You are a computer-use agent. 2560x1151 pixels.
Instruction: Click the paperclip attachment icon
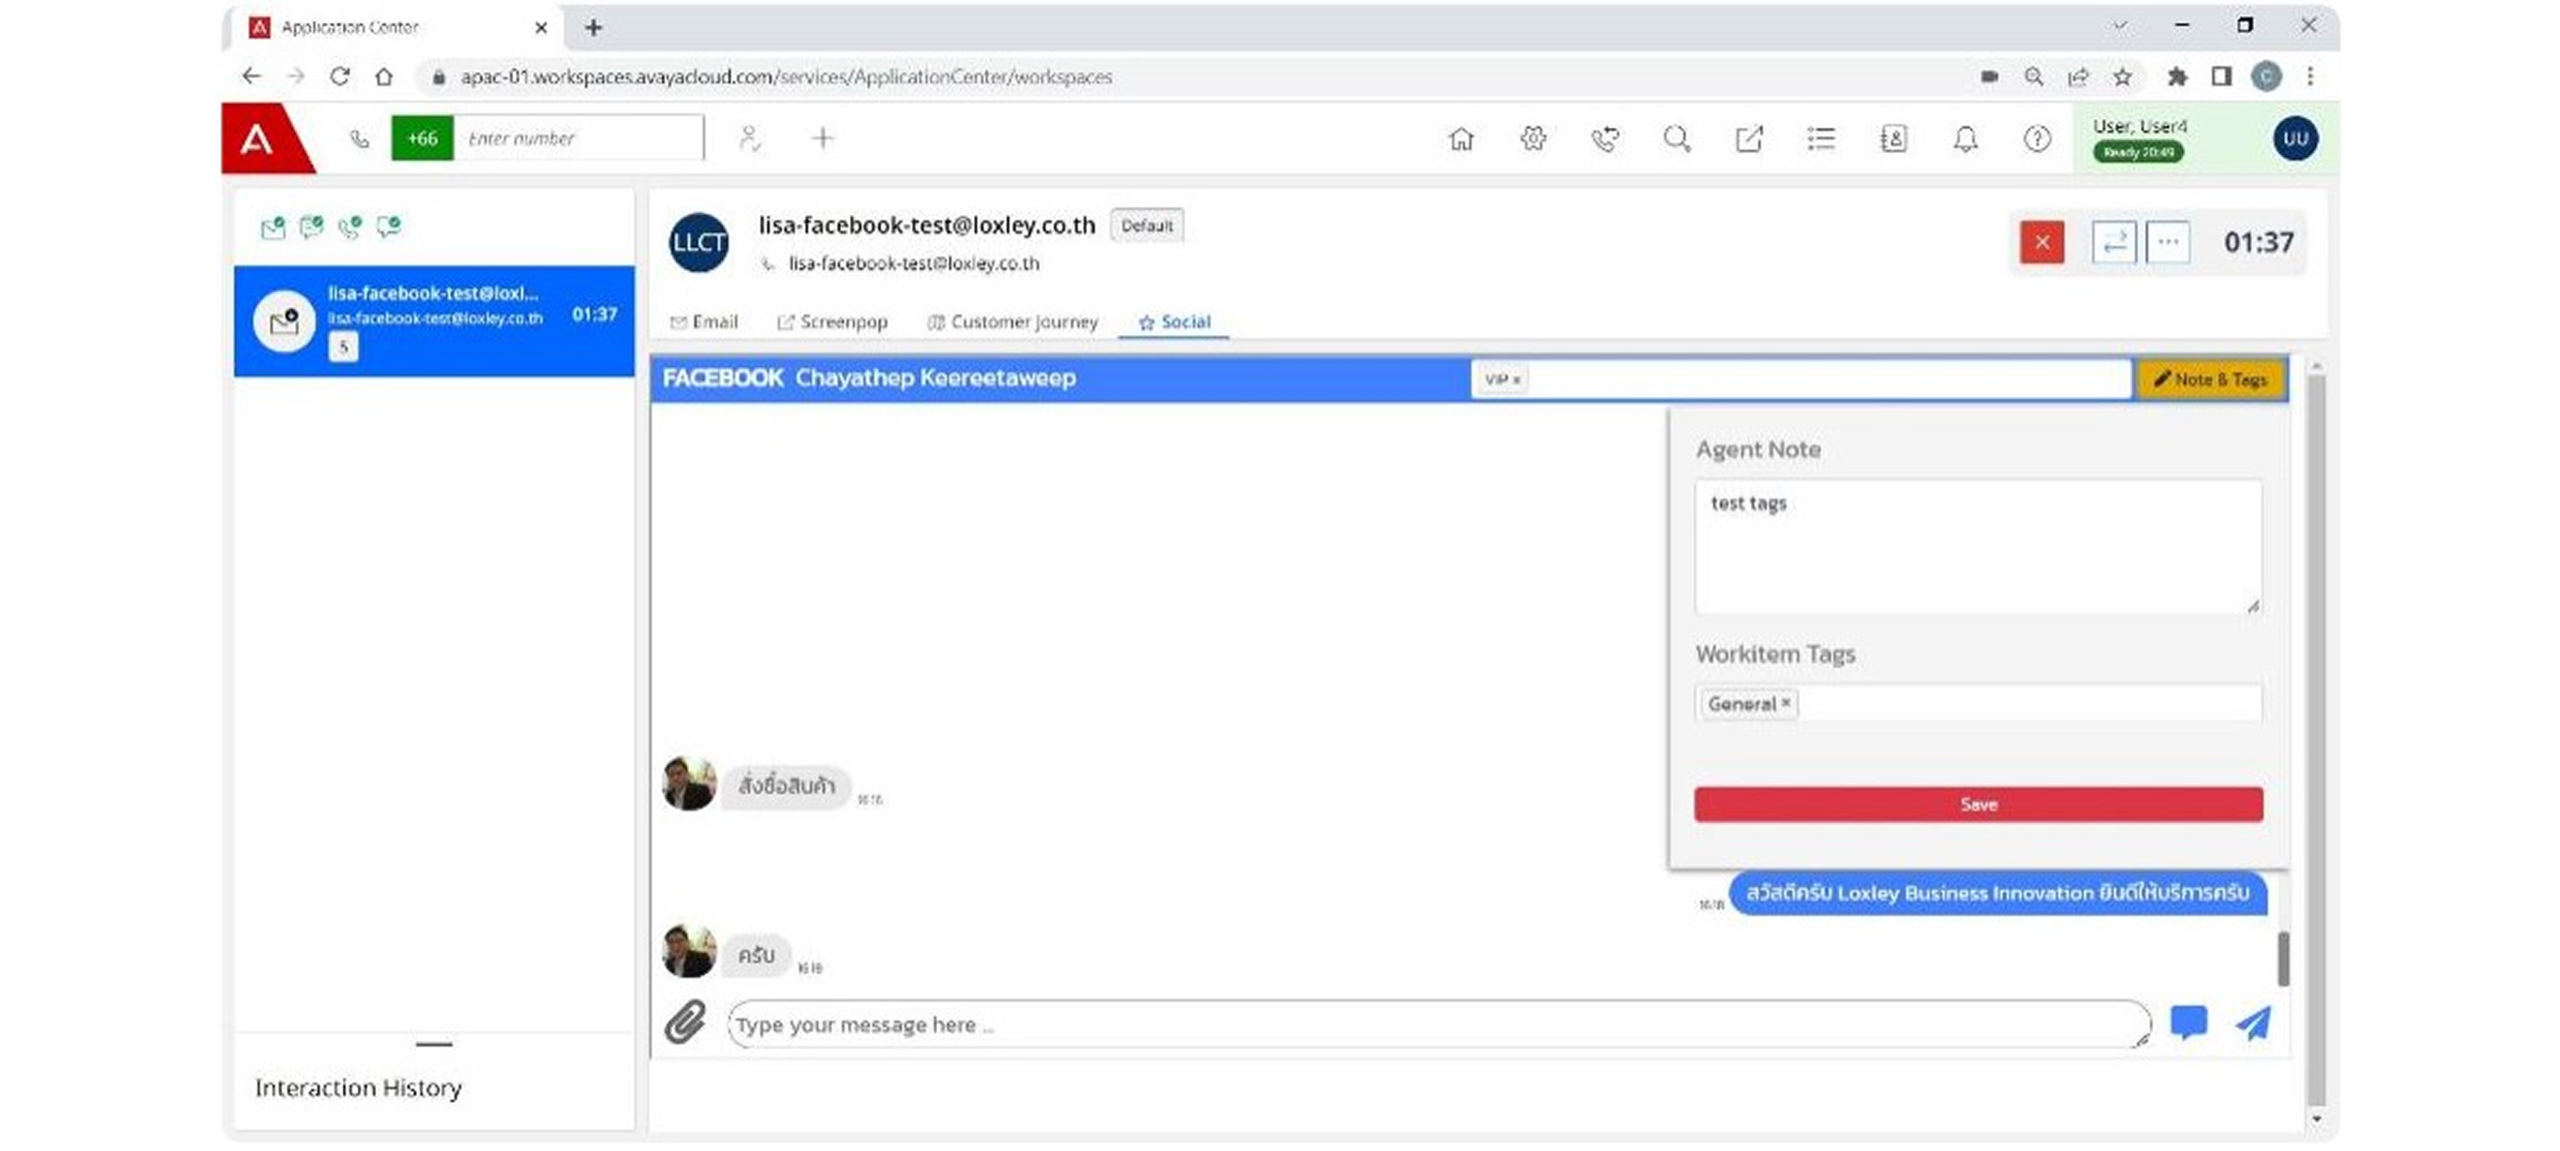686,1023
